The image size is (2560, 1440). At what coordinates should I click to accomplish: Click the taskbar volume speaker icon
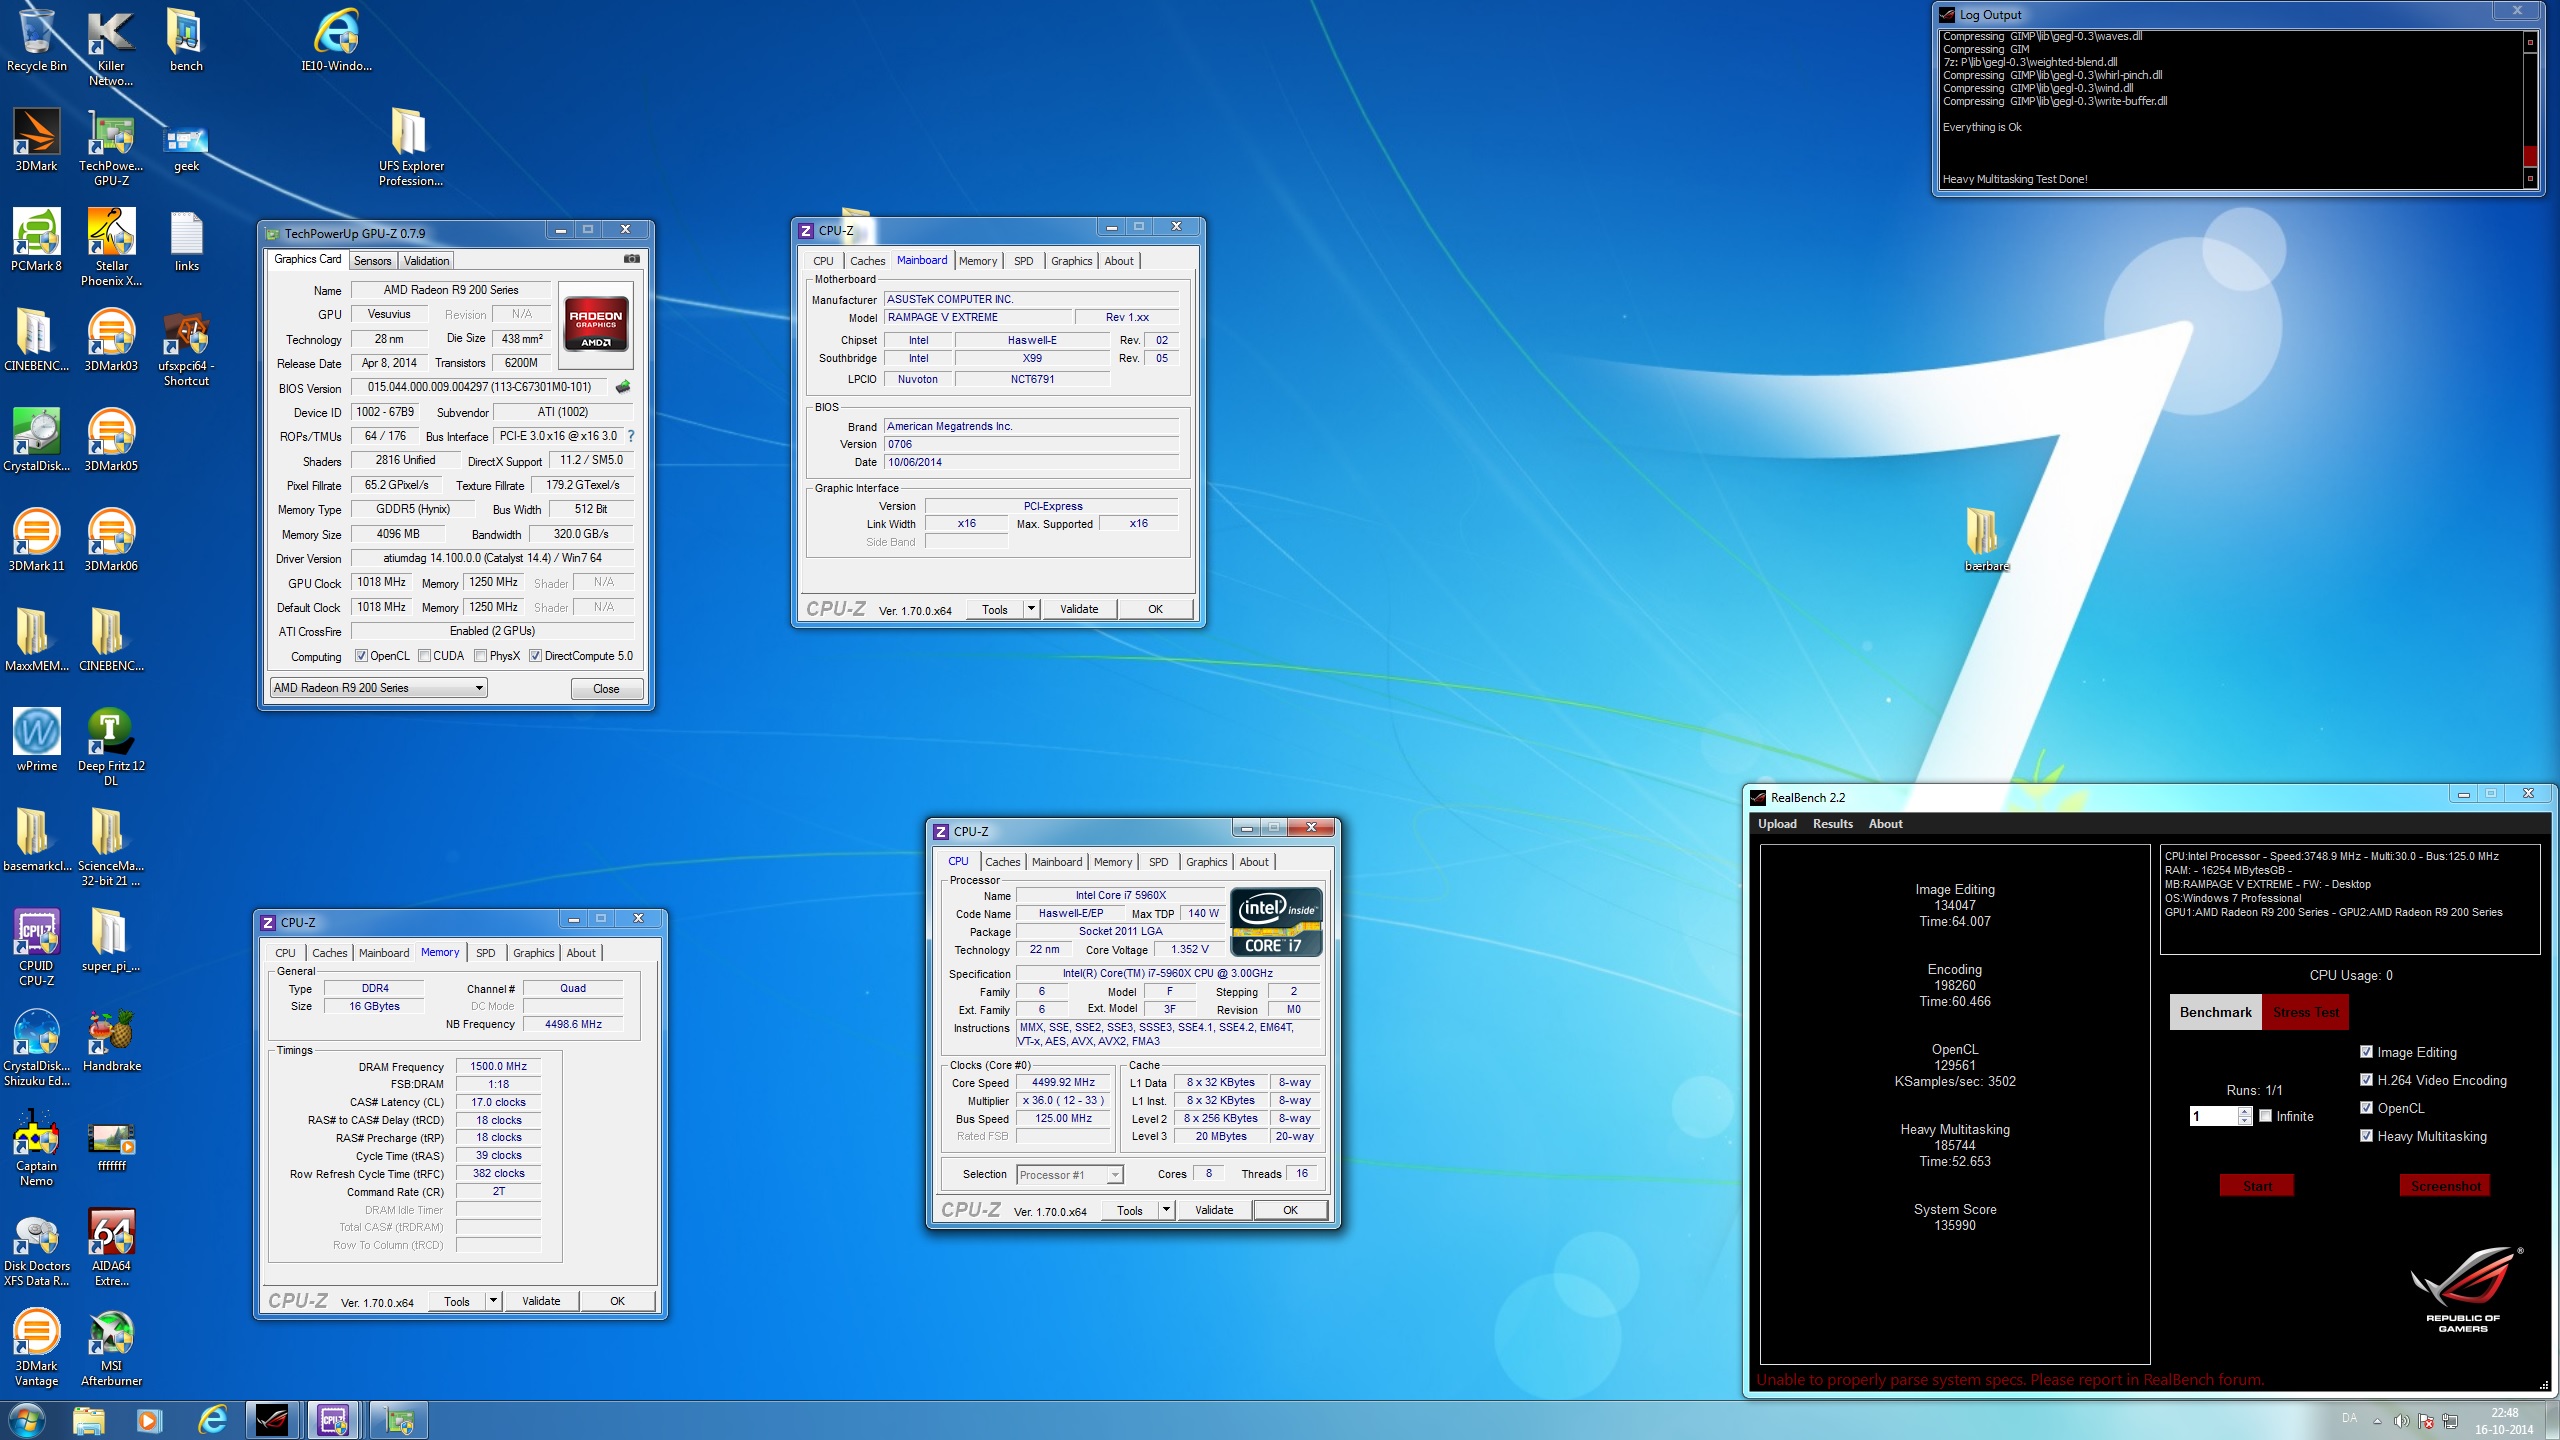click(2401, 1420)
